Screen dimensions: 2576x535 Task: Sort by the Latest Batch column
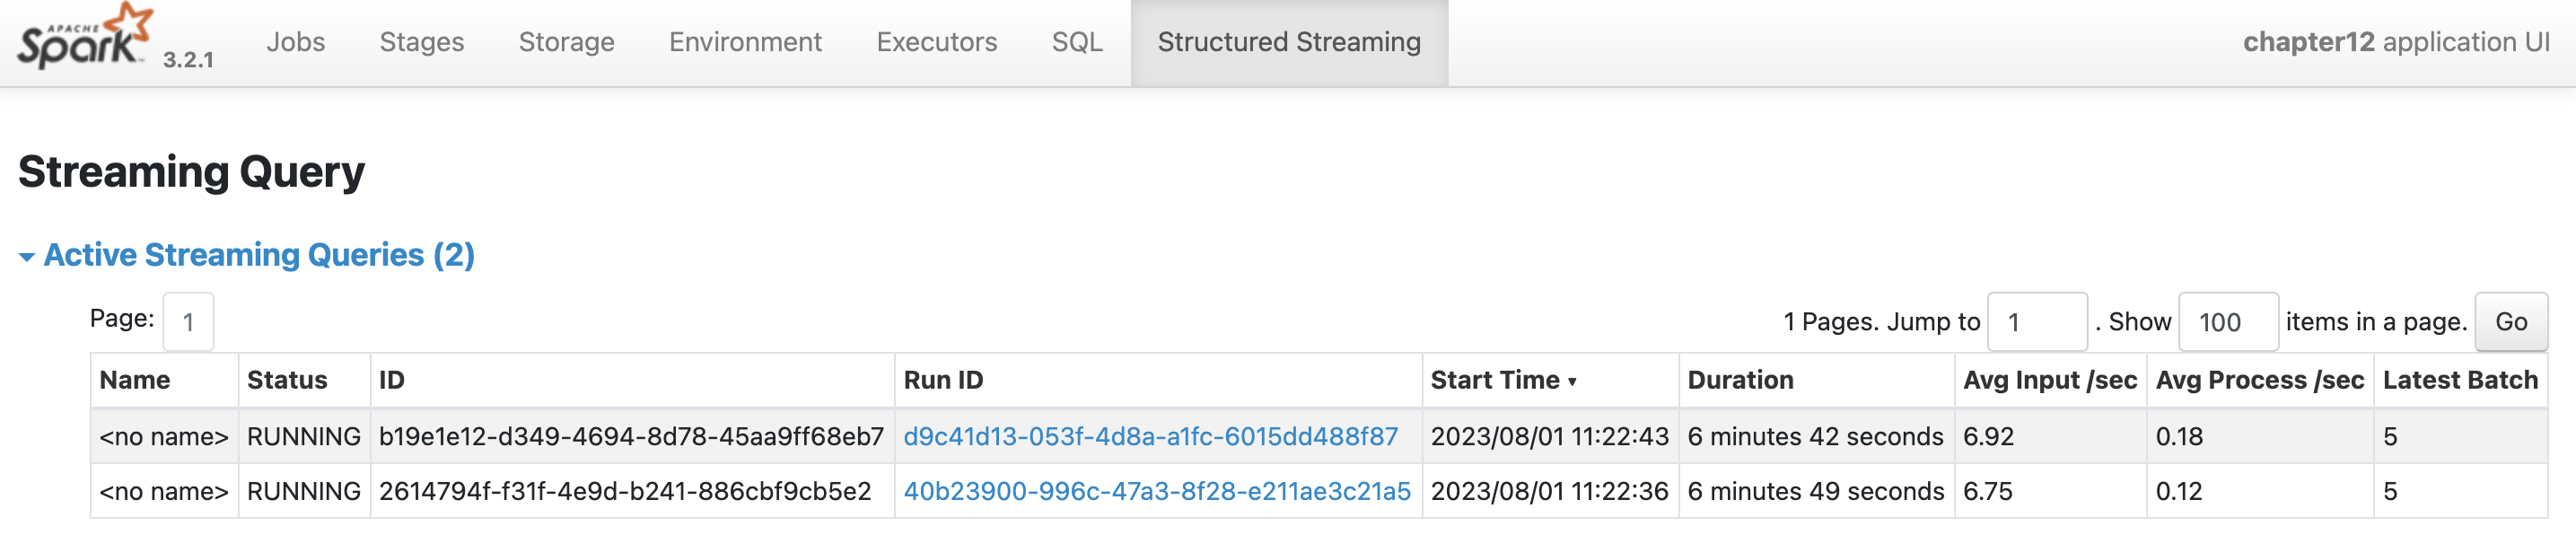(x=2459, y=380)
